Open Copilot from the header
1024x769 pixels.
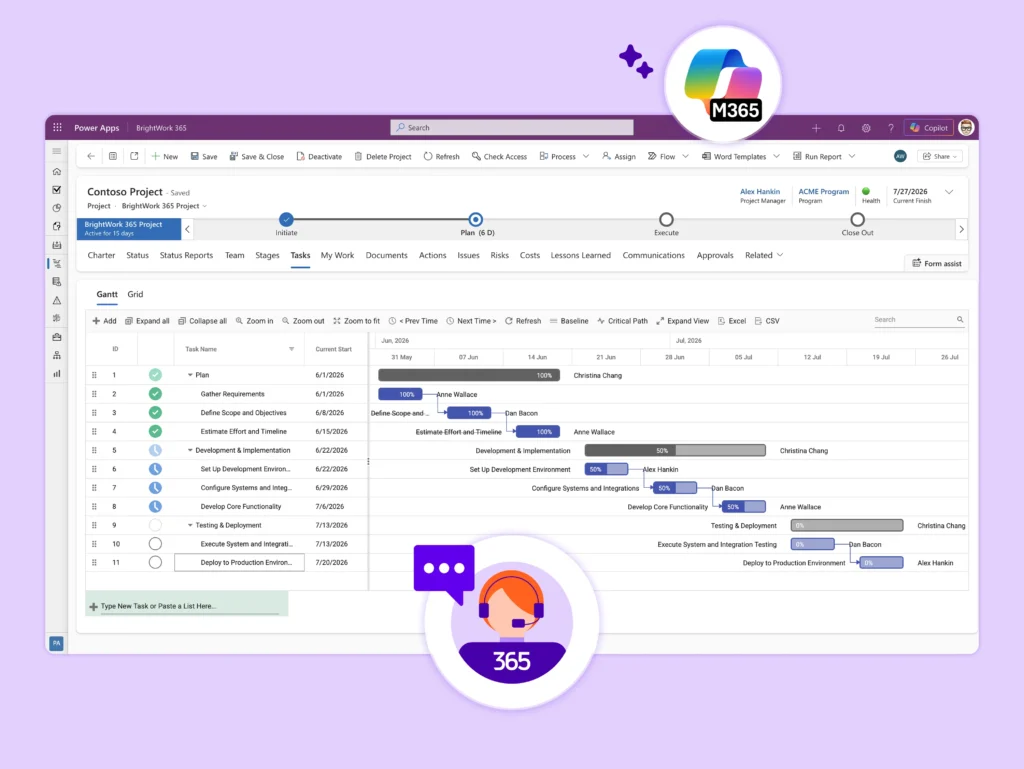coord(929,128)
